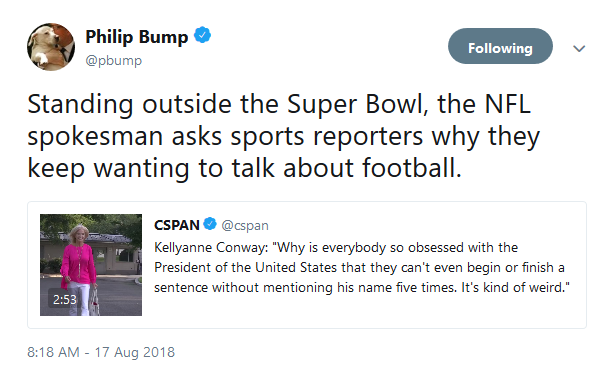Click the 8:18 AM - 17 Aug 2018 timestamp

[x=101, y=352]
